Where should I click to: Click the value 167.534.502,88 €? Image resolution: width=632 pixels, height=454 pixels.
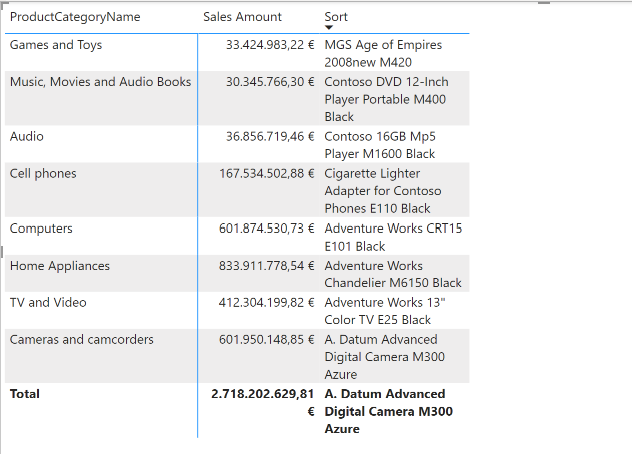click(266, 173)
